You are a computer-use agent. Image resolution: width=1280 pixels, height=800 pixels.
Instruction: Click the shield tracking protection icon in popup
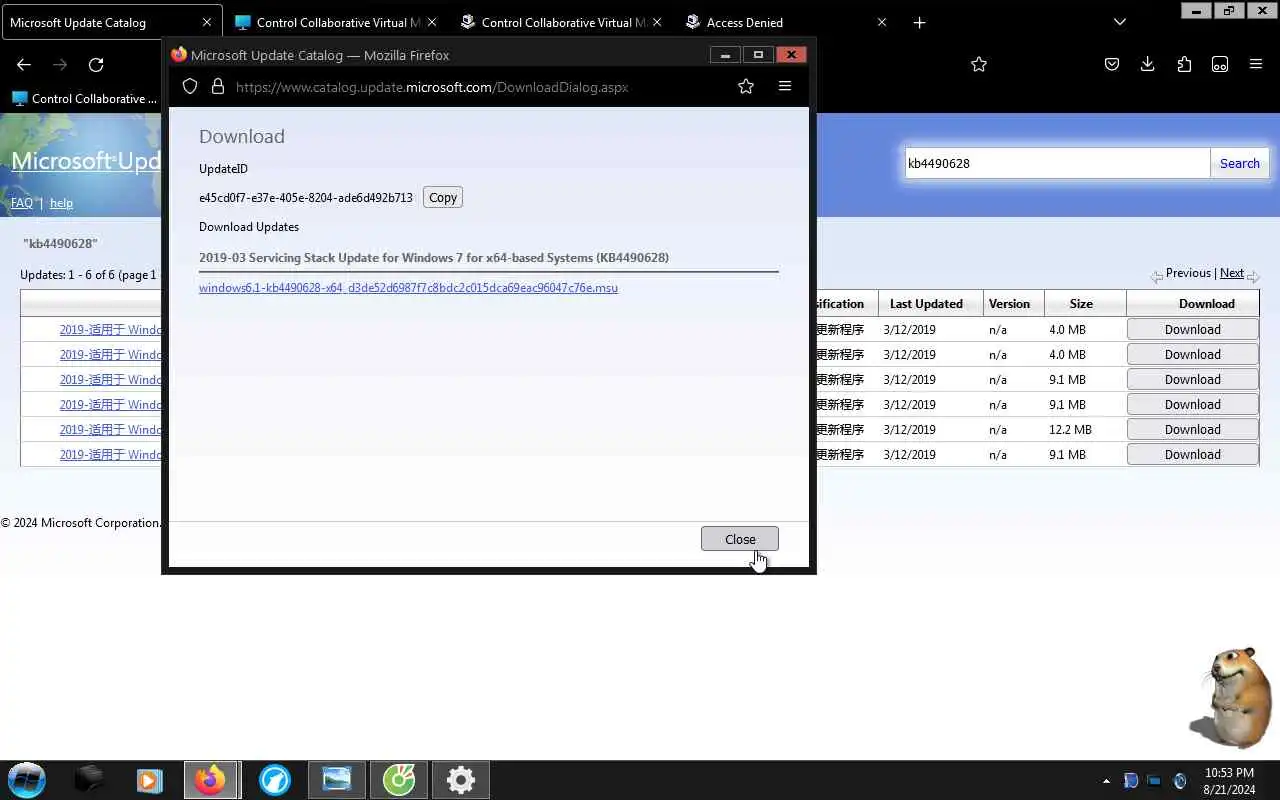[x=190, y=87]
